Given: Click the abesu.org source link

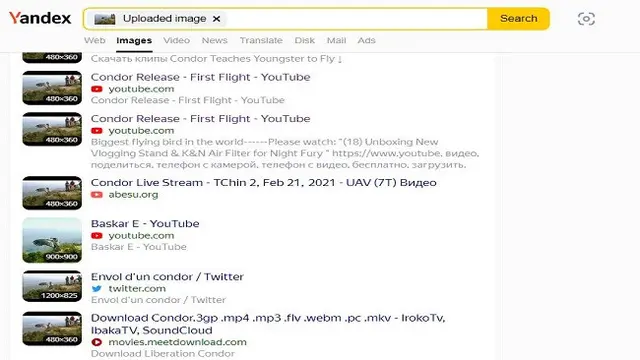Looking at the screenshot, I should 133,195.
